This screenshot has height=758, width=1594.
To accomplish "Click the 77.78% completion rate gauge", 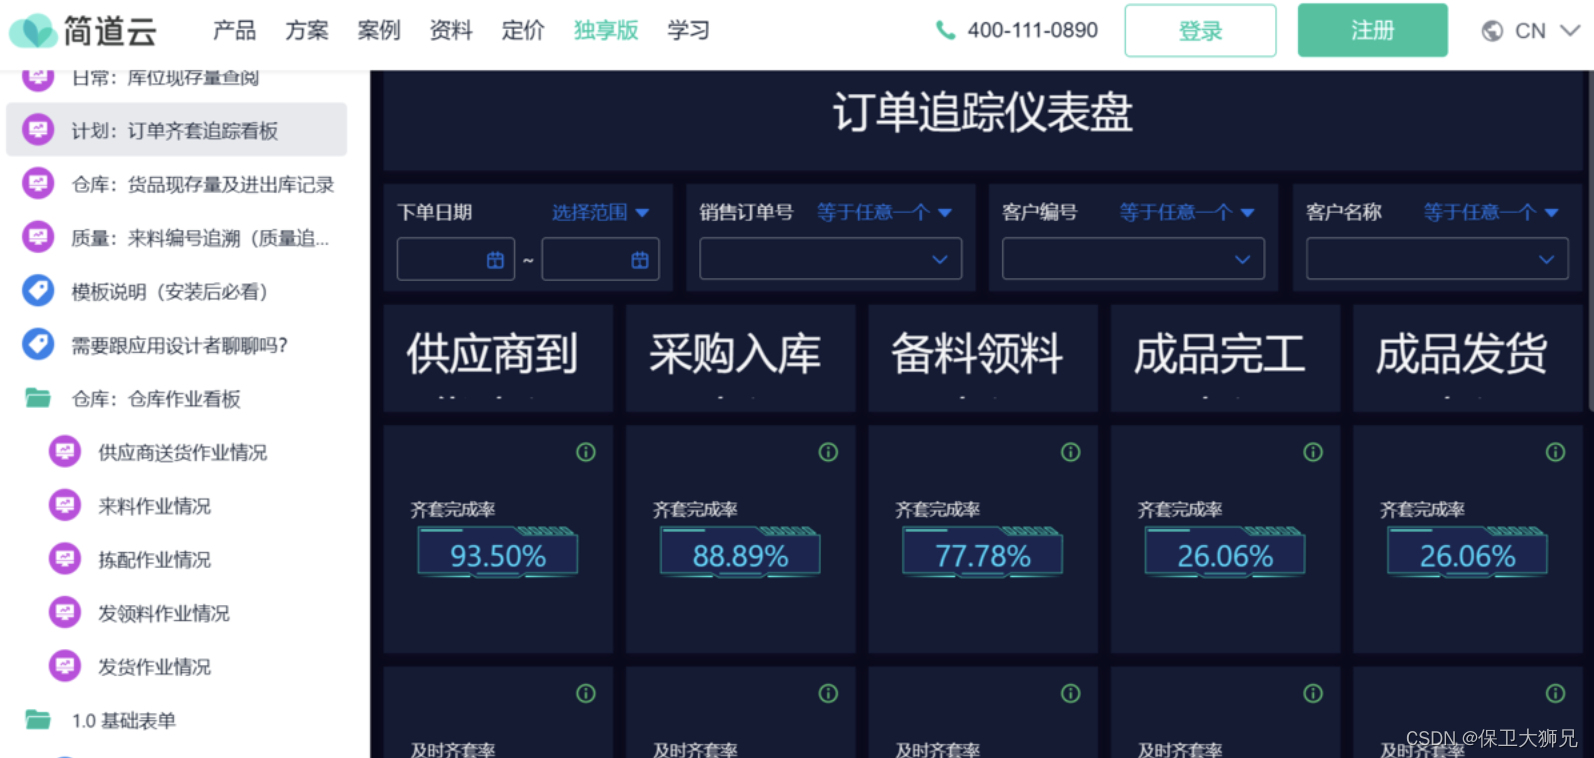I will [x=983, y=552].
